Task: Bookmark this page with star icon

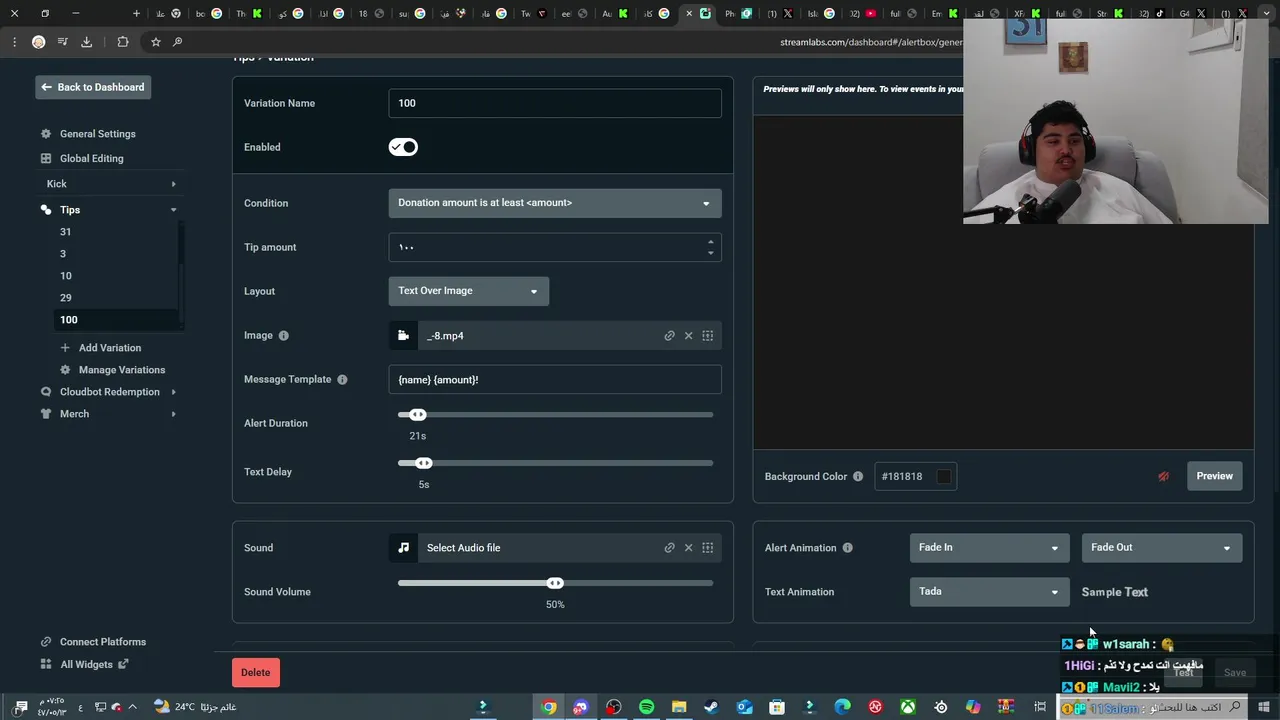Action: (x=156, y=42)
